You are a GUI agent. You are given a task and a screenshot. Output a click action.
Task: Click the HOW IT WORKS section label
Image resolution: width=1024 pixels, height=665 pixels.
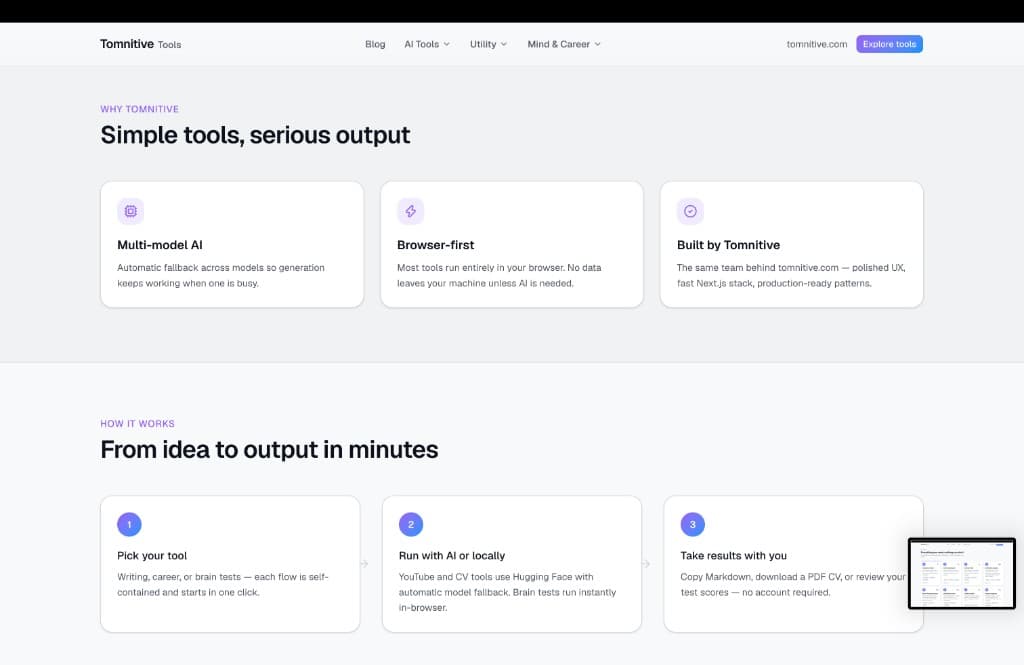[x=137, y=423]
